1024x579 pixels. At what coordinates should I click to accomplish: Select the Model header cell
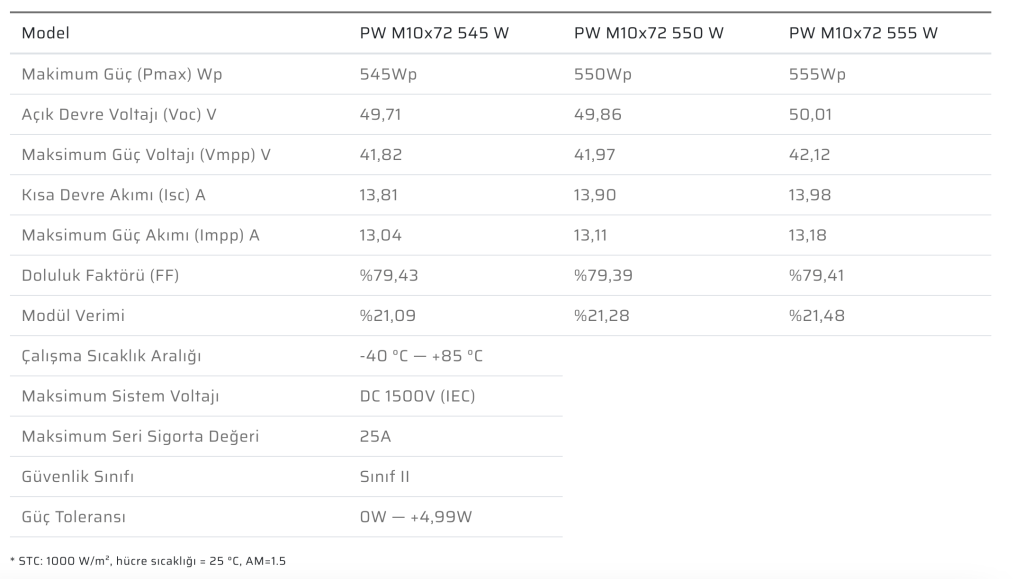(46, 33)
